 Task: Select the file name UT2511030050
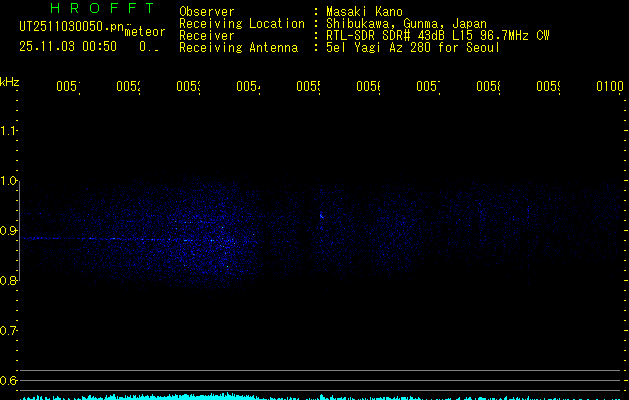(72, 27)
